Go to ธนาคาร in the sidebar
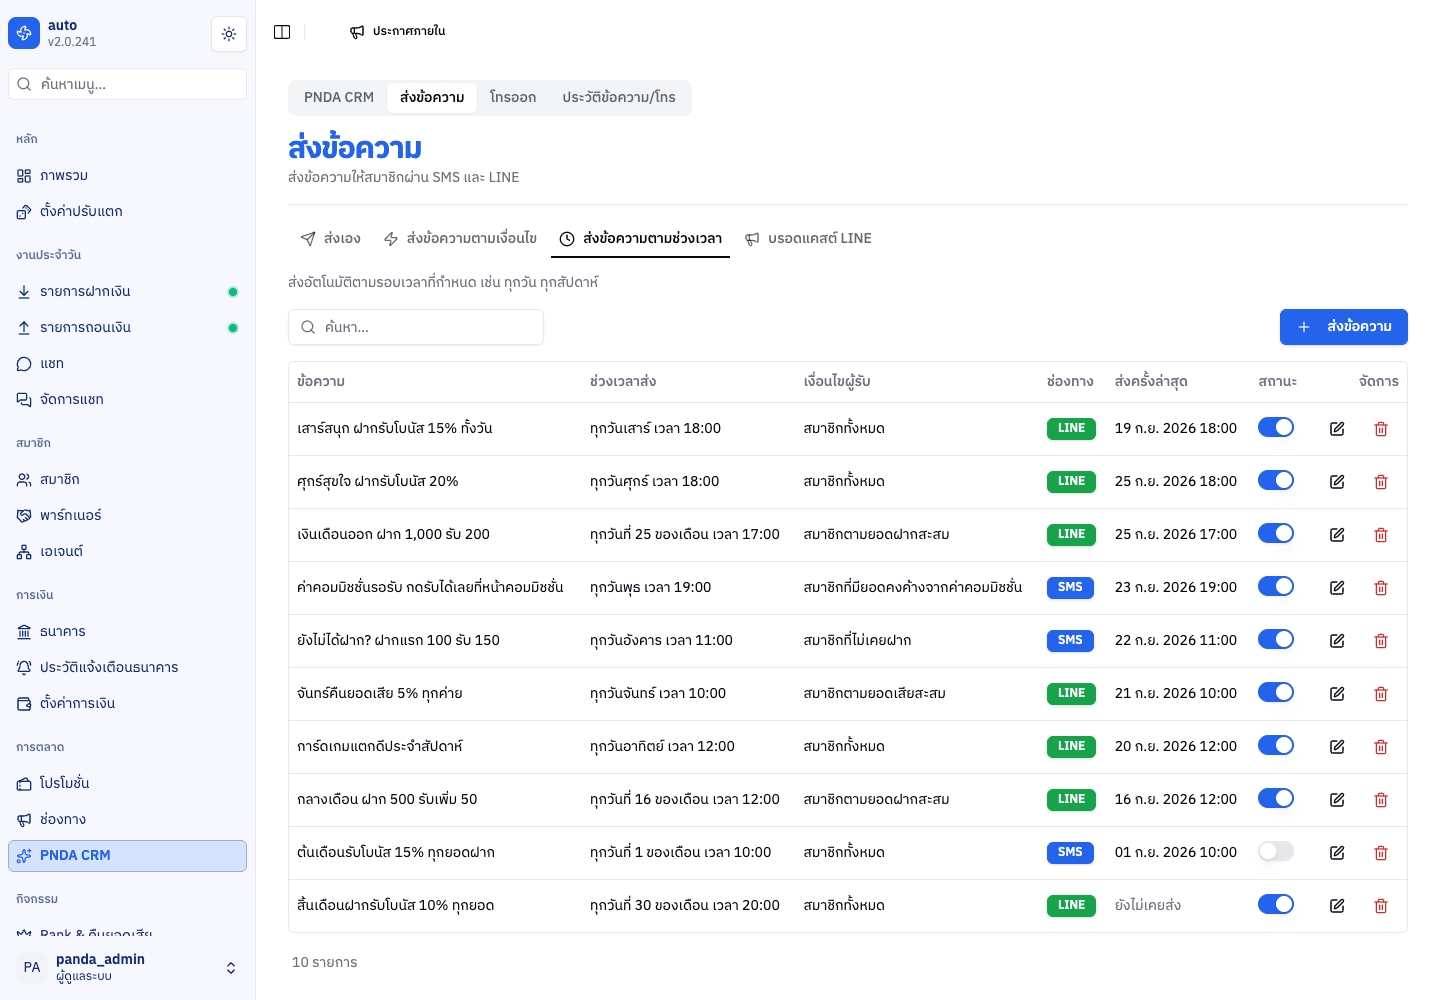The image size is (1440, 1000). pyautogui.click(x=128, y=632)
